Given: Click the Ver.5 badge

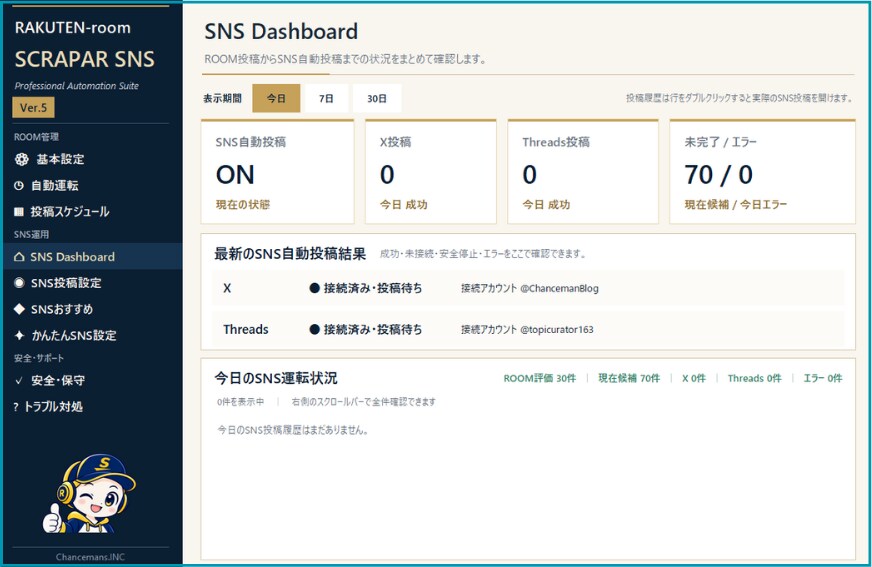Looking at the screenshot, I should pyautogui.click(x=33, y=108).
